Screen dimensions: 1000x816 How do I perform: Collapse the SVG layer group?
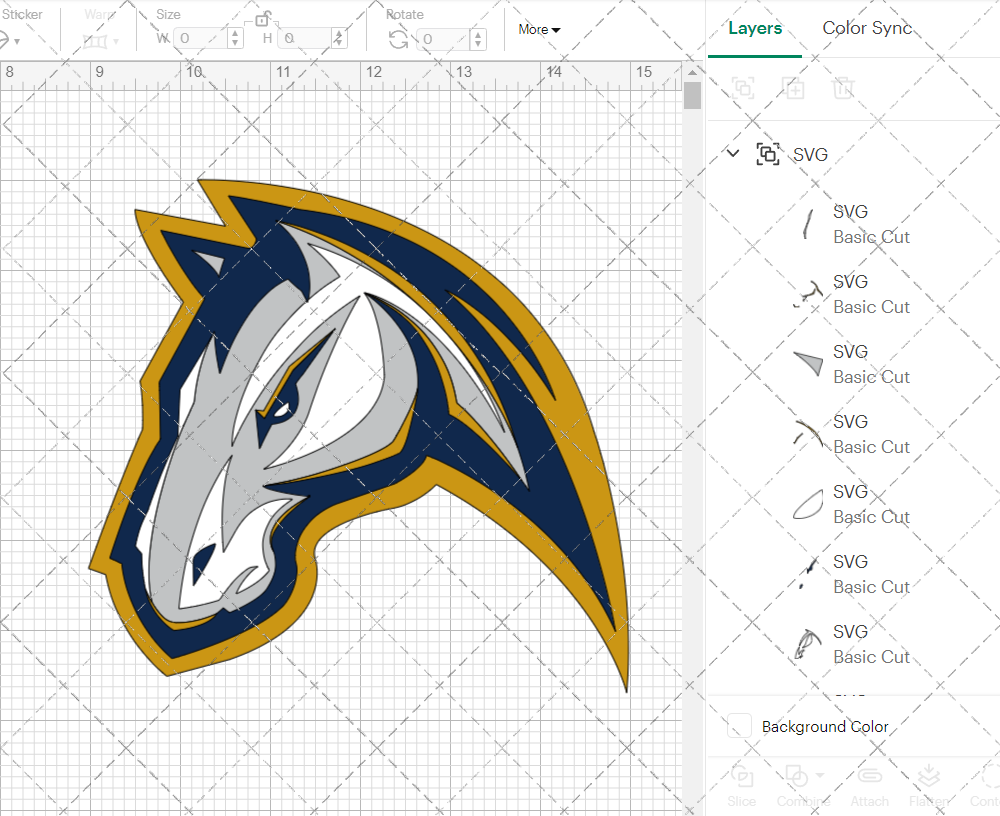point(732,153)
